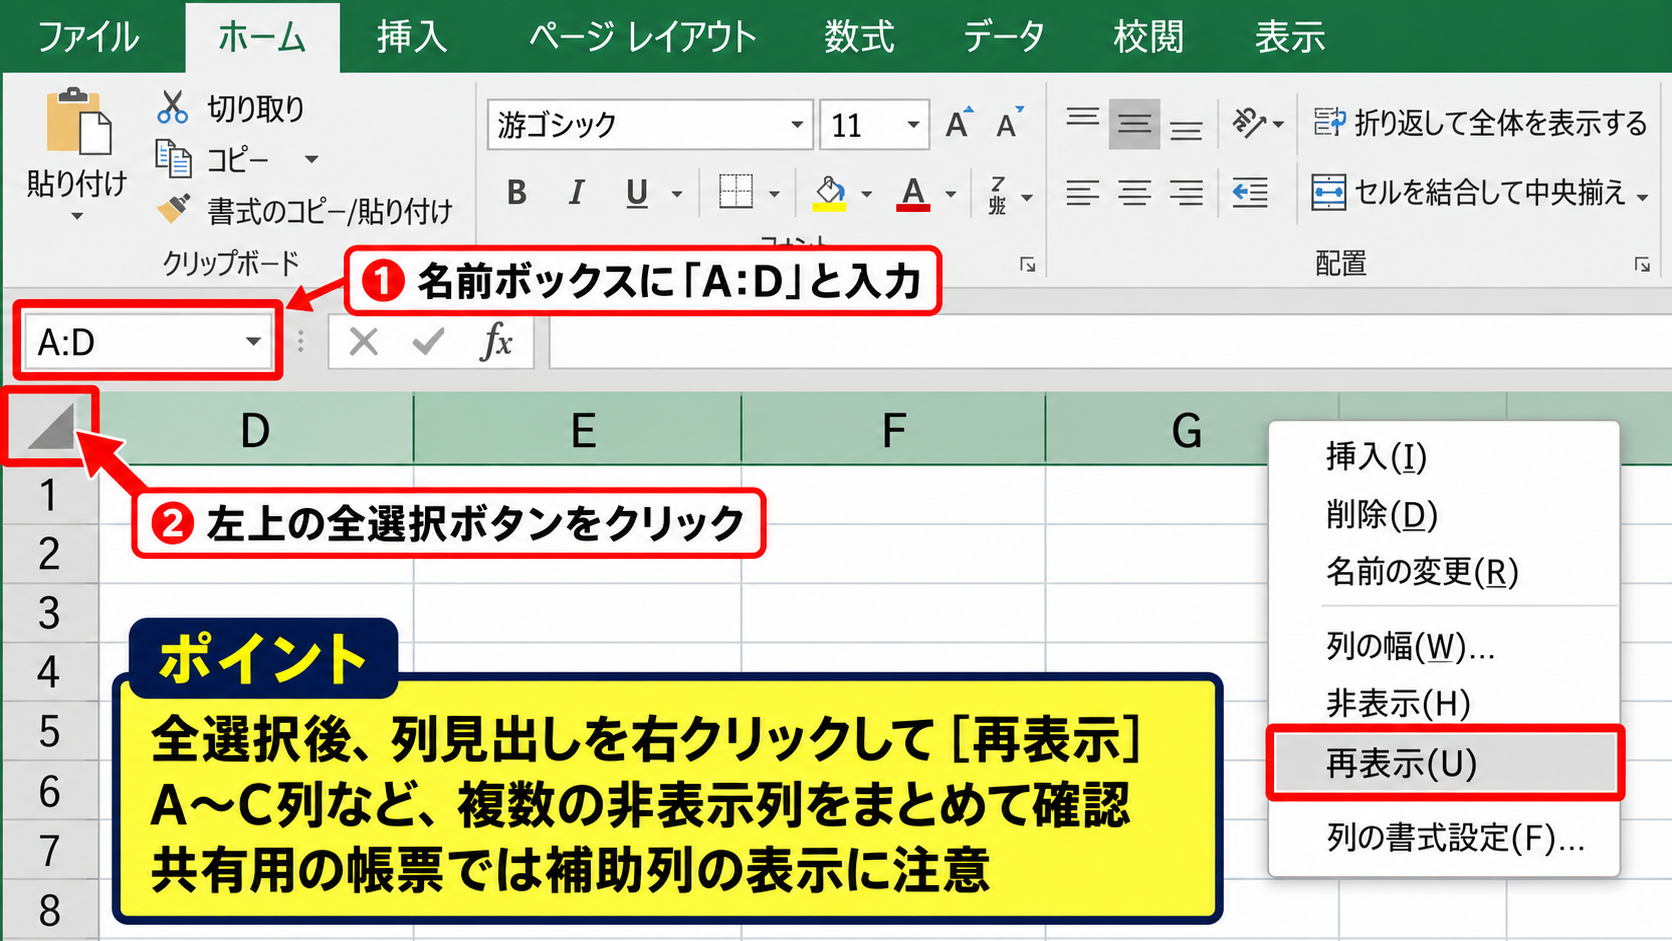Apply the borders grid icon

(736, 191)
